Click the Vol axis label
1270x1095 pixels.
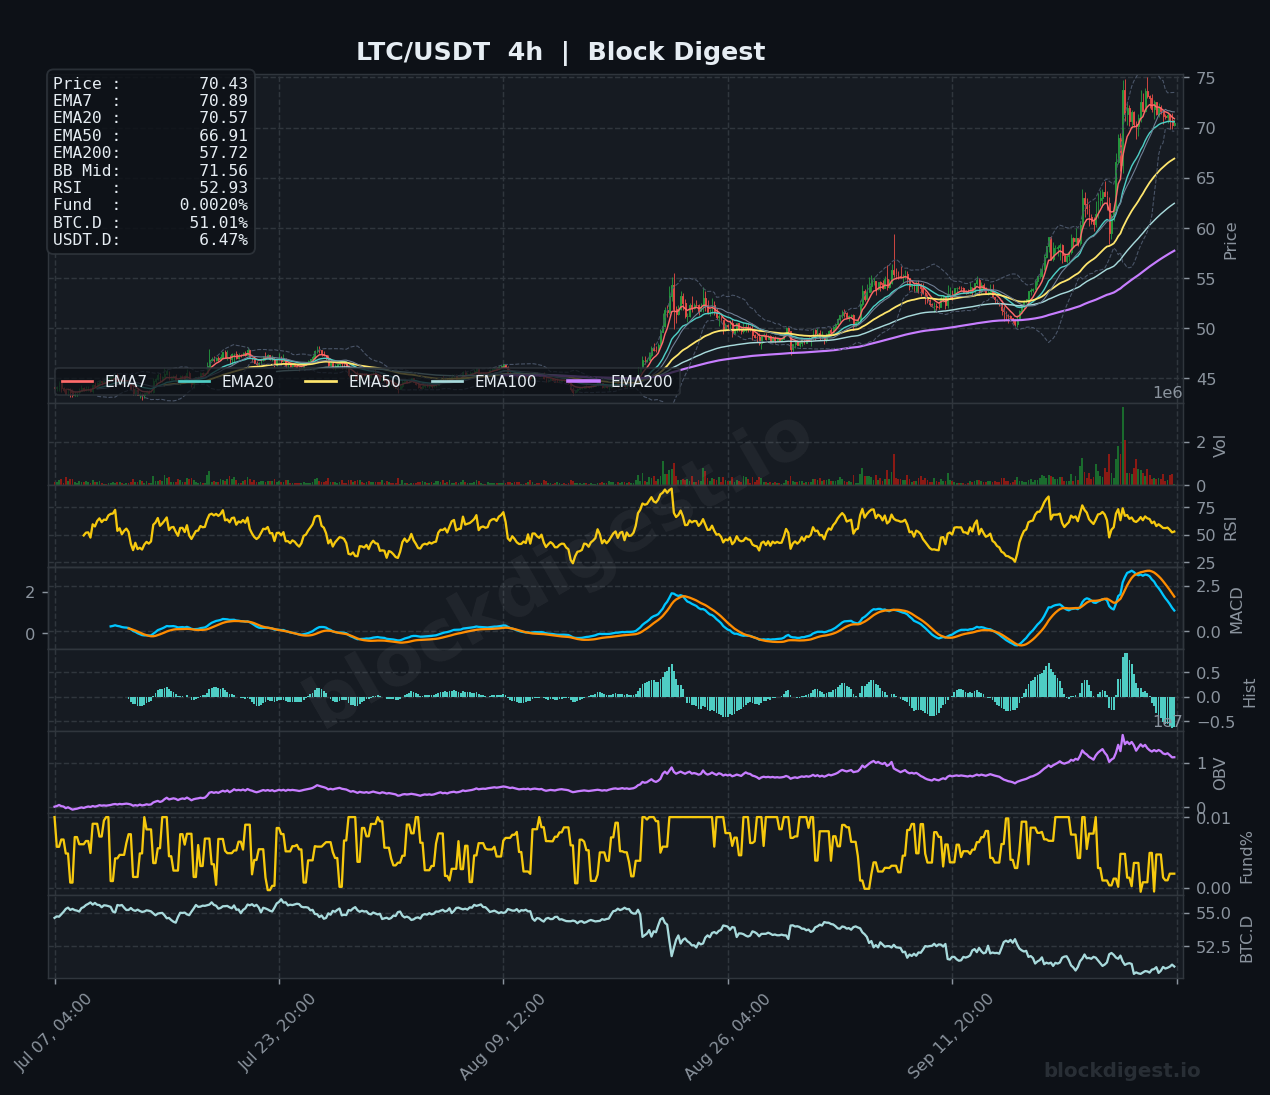1220,446
